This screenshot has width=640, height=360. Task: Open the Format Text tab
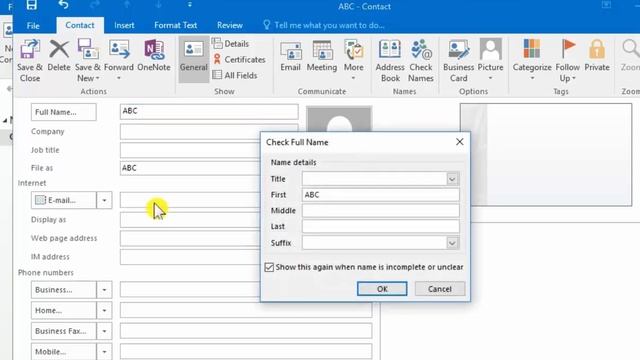(x=176, y=25)
